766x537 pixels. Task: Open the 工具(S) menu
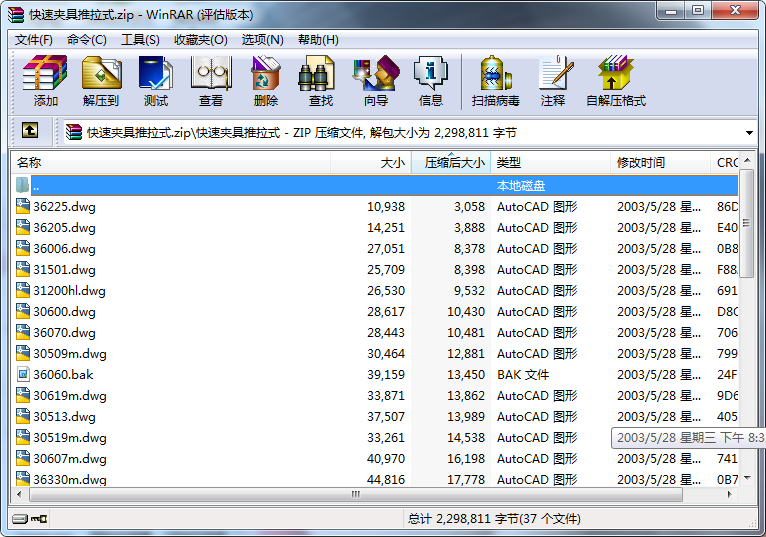[140, 40]
